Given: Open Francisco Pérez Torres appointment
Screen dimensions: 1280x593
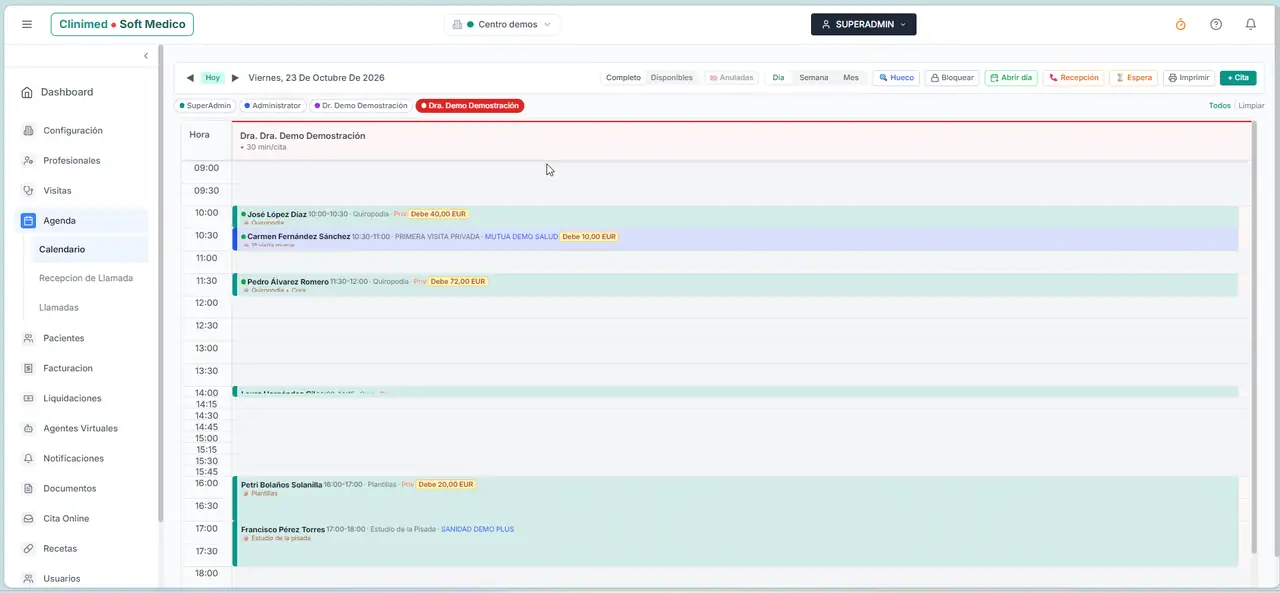Looking at the screenshot, I should click(735, 543).
